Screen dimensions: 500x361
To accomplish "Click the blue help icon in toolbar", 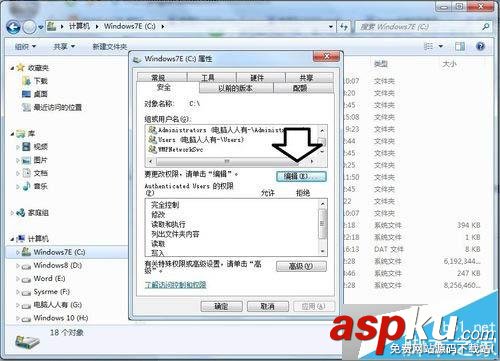I will point(480,46).
